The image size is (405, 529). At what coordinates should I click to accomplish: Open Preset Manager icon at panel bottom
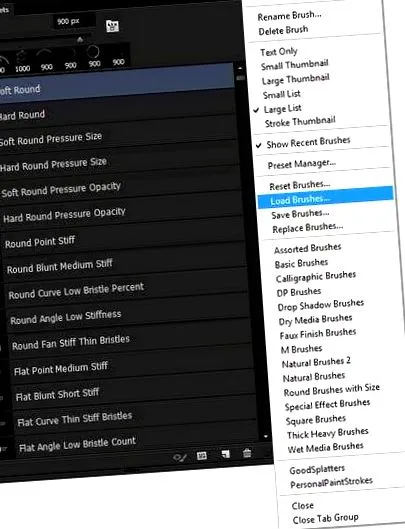(202, 456)
